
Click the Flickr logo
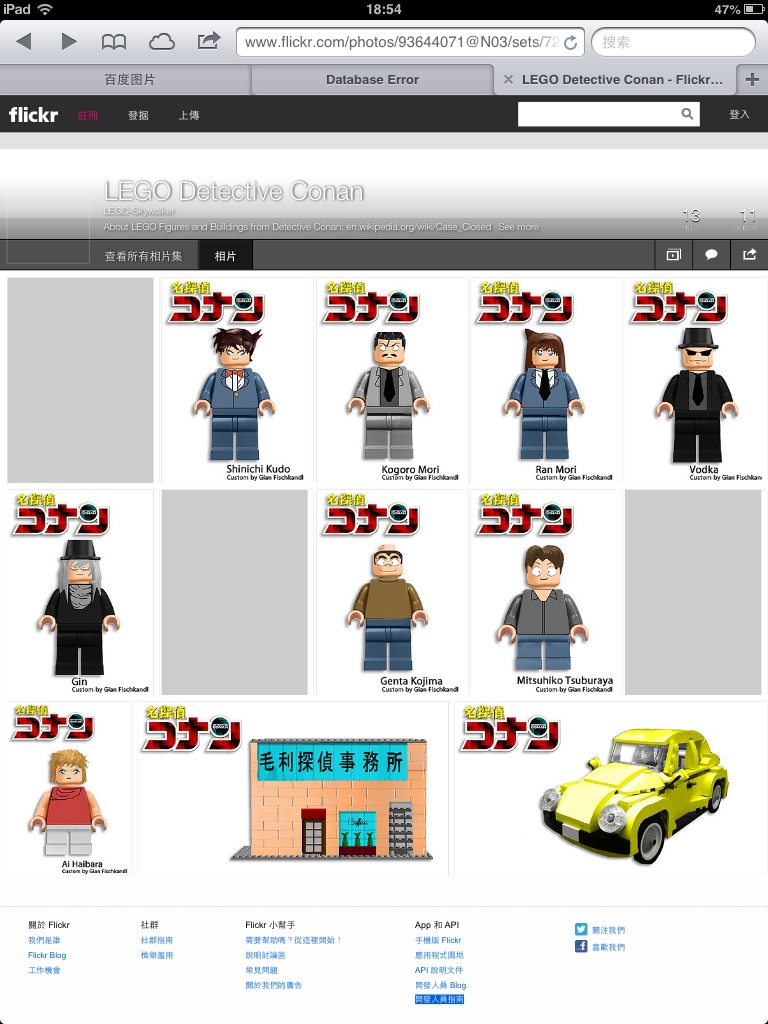pyautogui.click(x=33, y=115)
